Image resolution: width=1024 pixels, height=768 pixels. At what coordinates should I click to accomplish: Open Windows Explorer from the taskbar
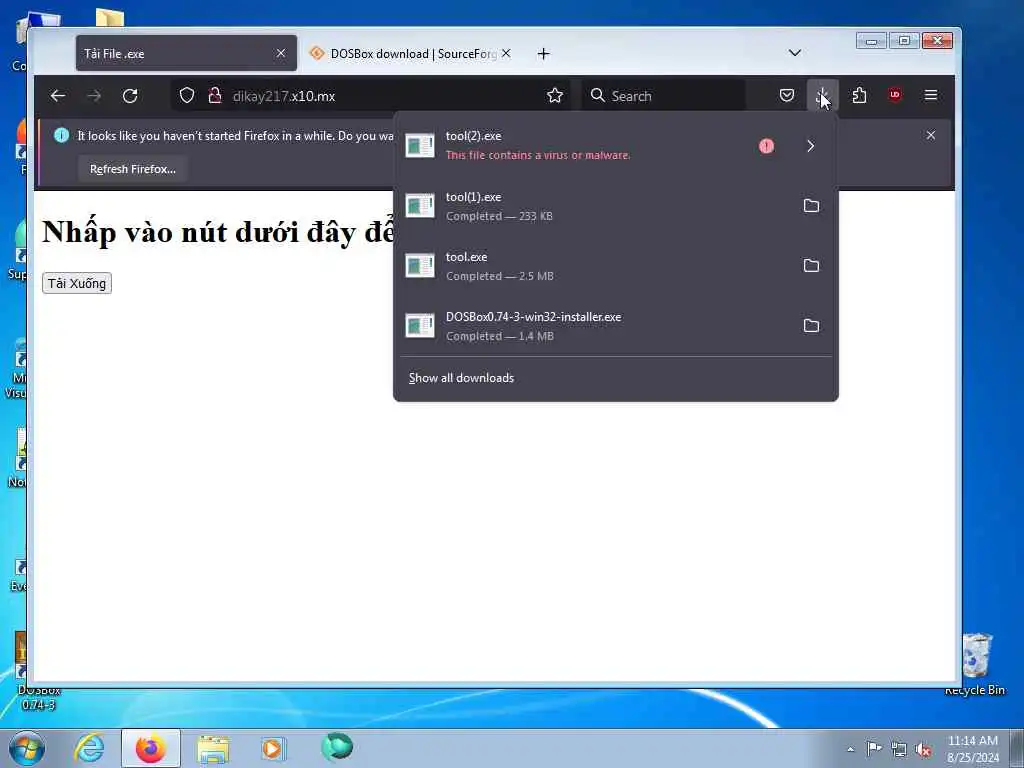[213, 748]
